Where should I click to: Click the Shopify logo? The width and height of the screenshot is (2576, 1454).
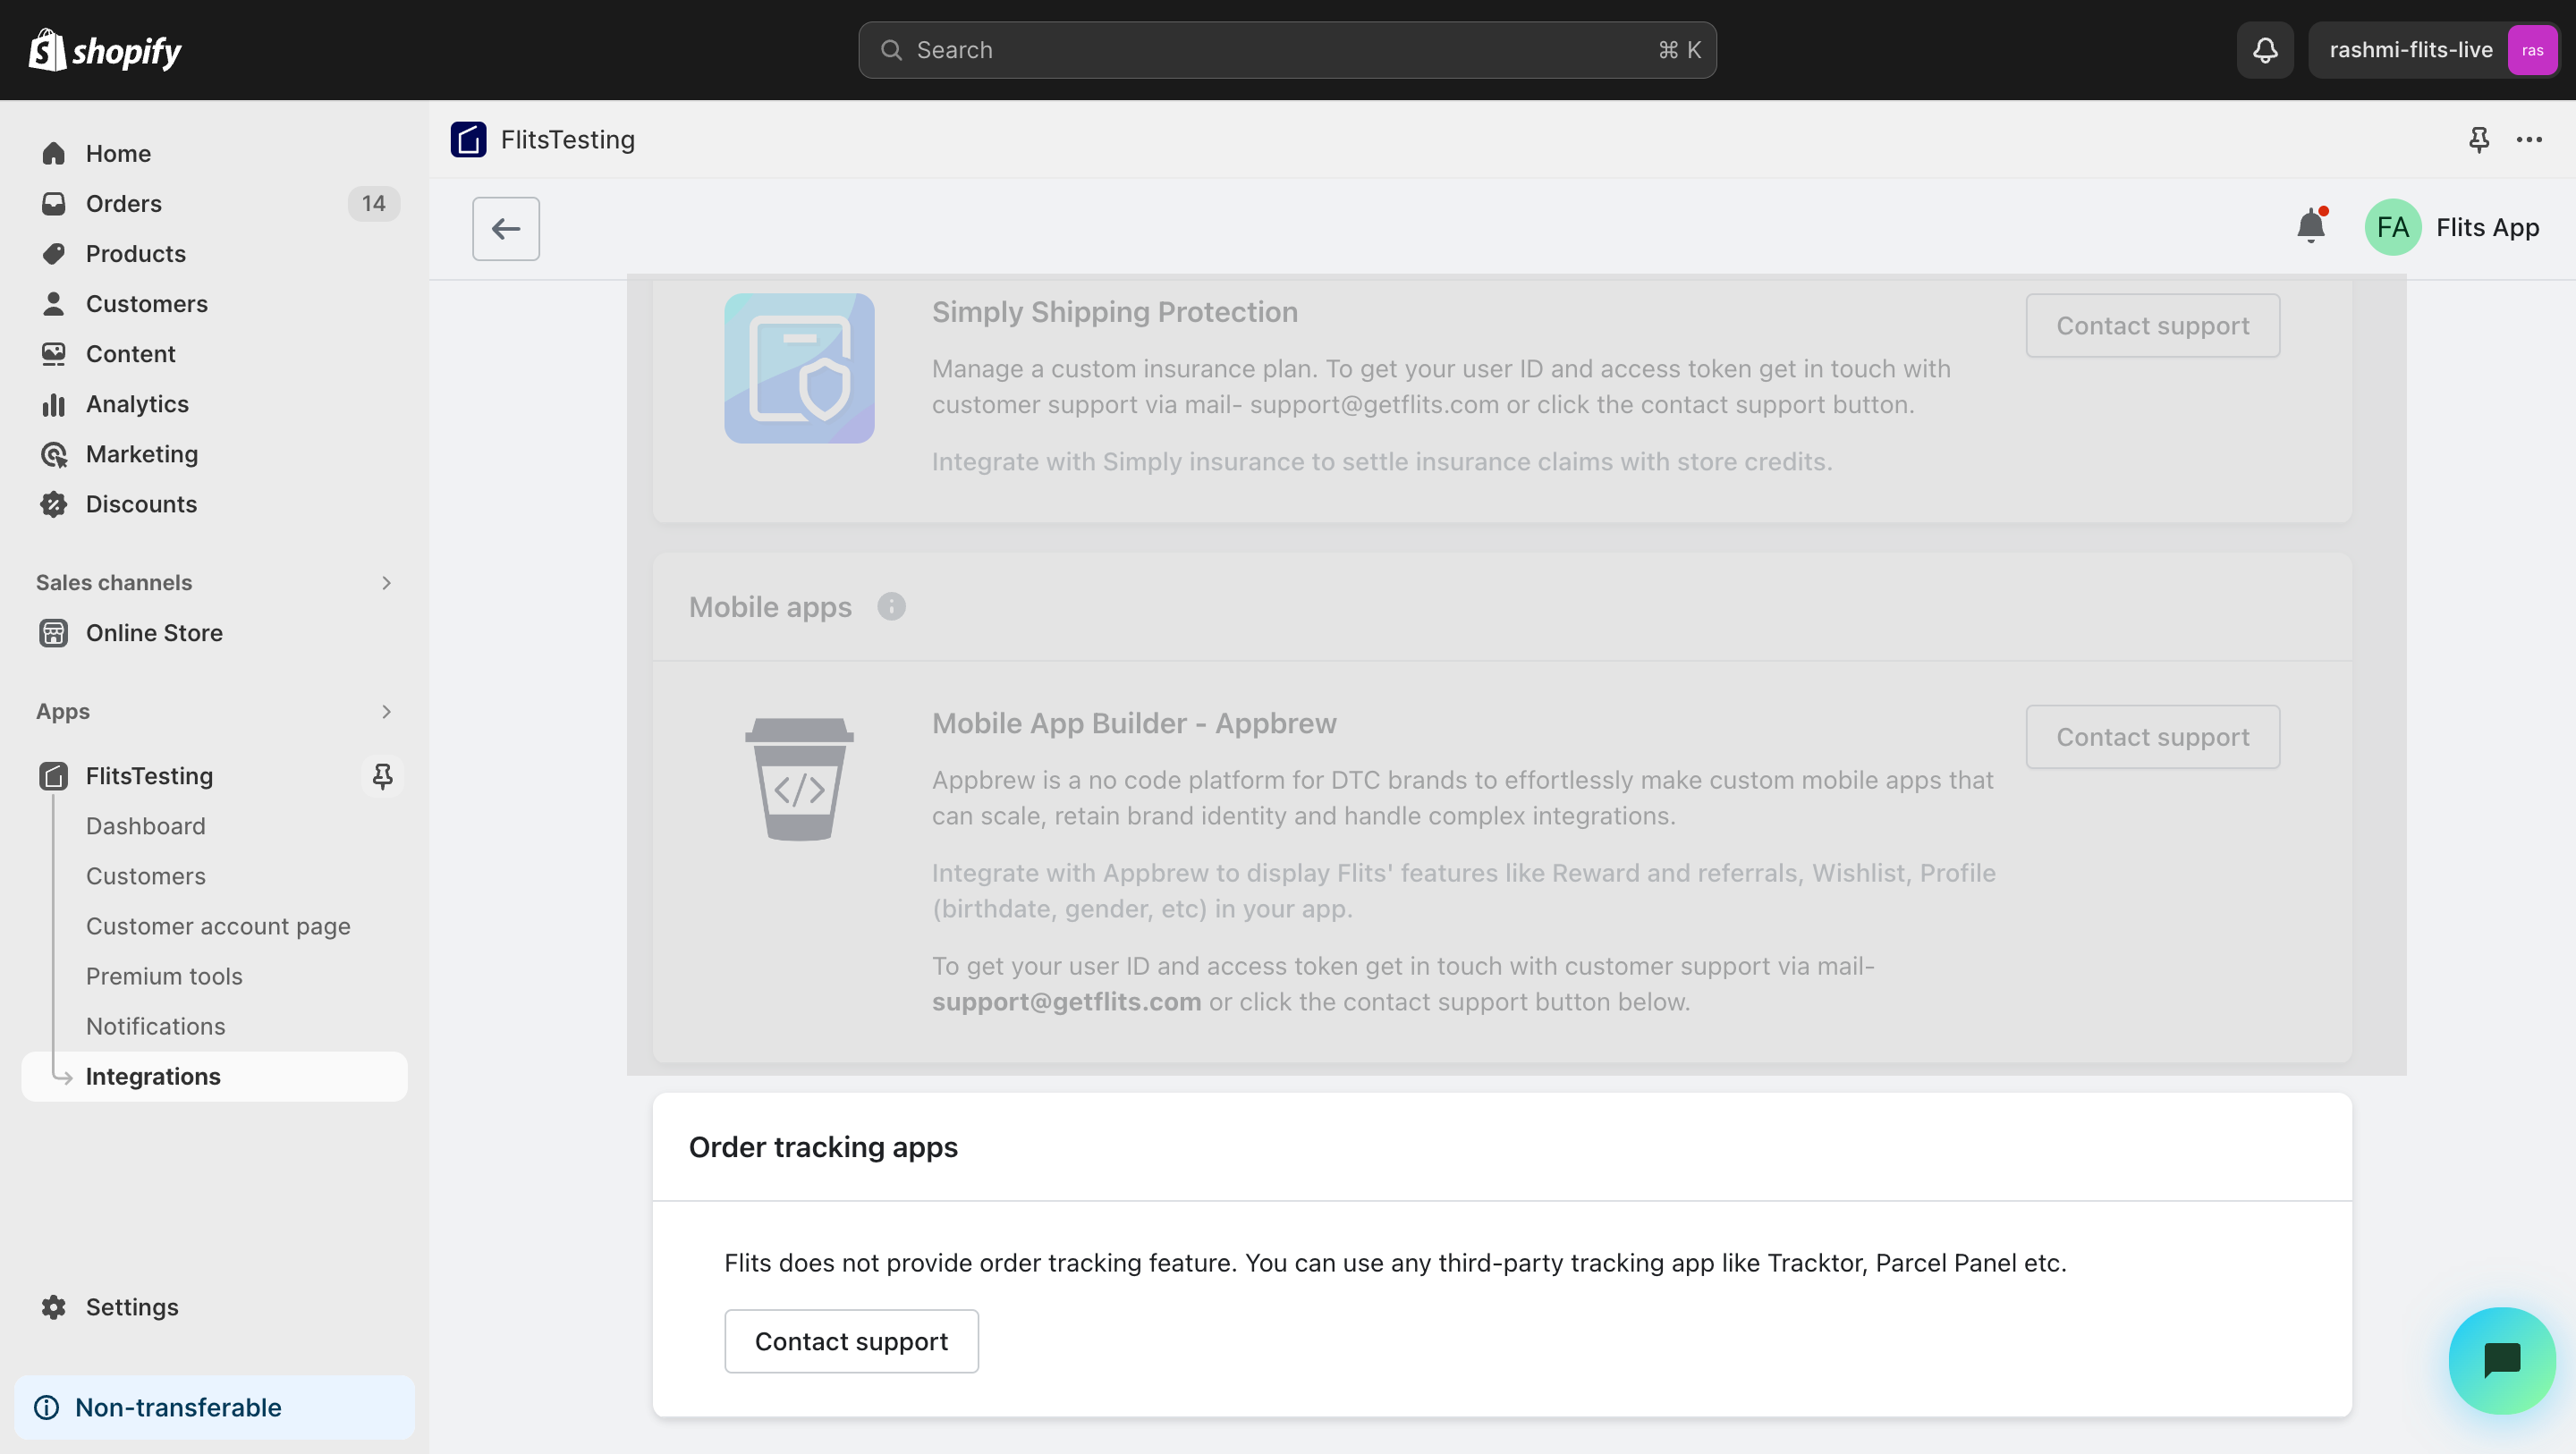click(105, 50)
